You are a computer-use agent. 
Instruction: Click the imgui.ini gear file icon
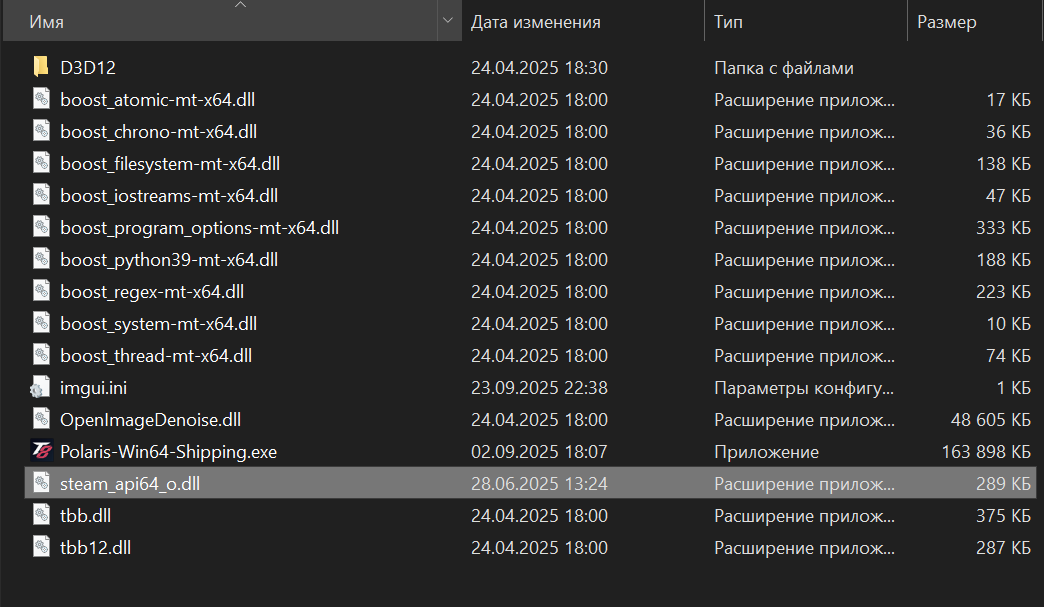40,388
